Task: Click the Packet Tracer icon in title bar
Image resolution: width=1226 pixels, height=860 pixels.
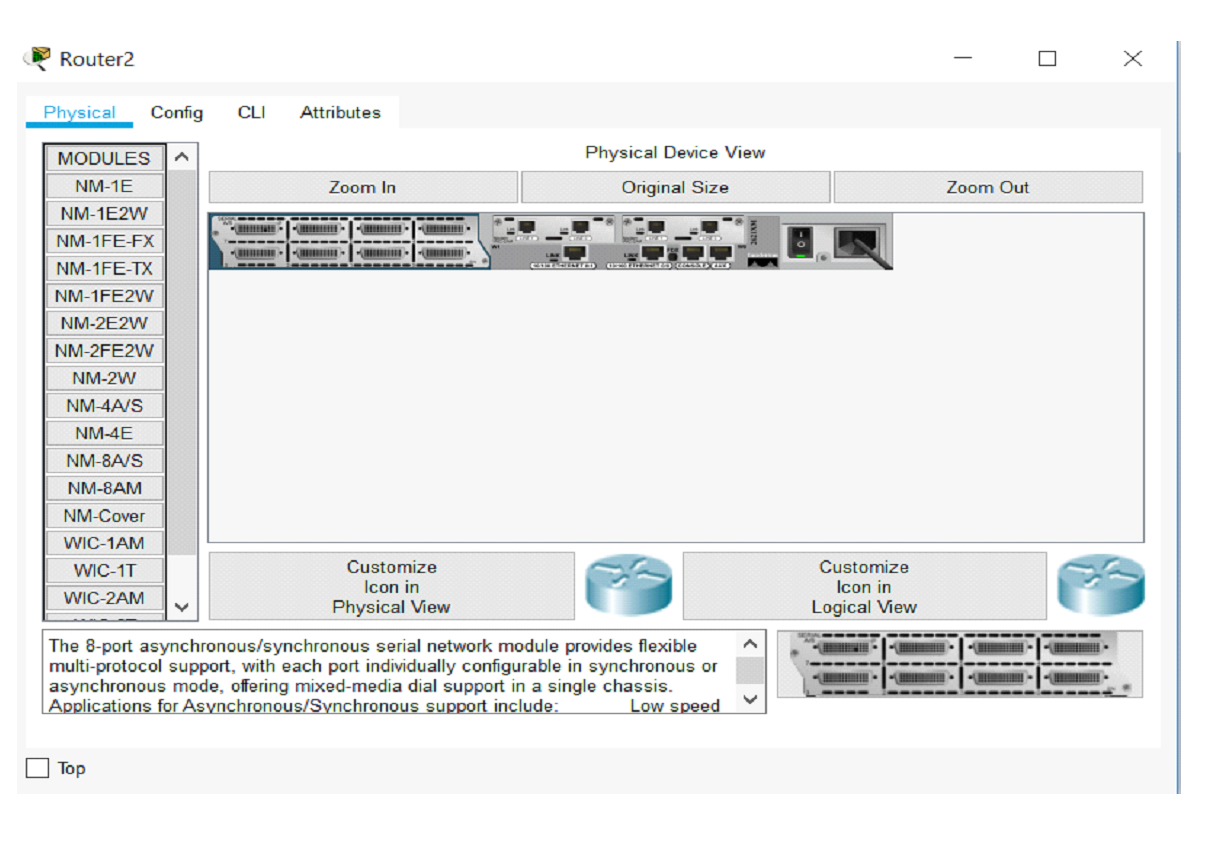Action: 33,57
